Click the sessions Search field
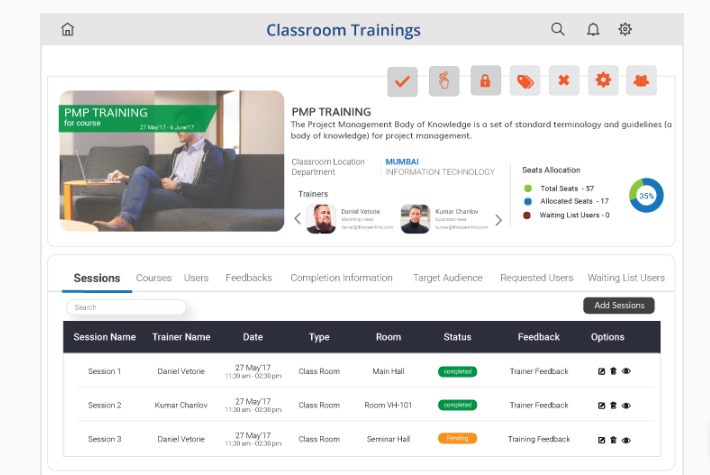Screen dimensions: 710x475 [126, 307]
